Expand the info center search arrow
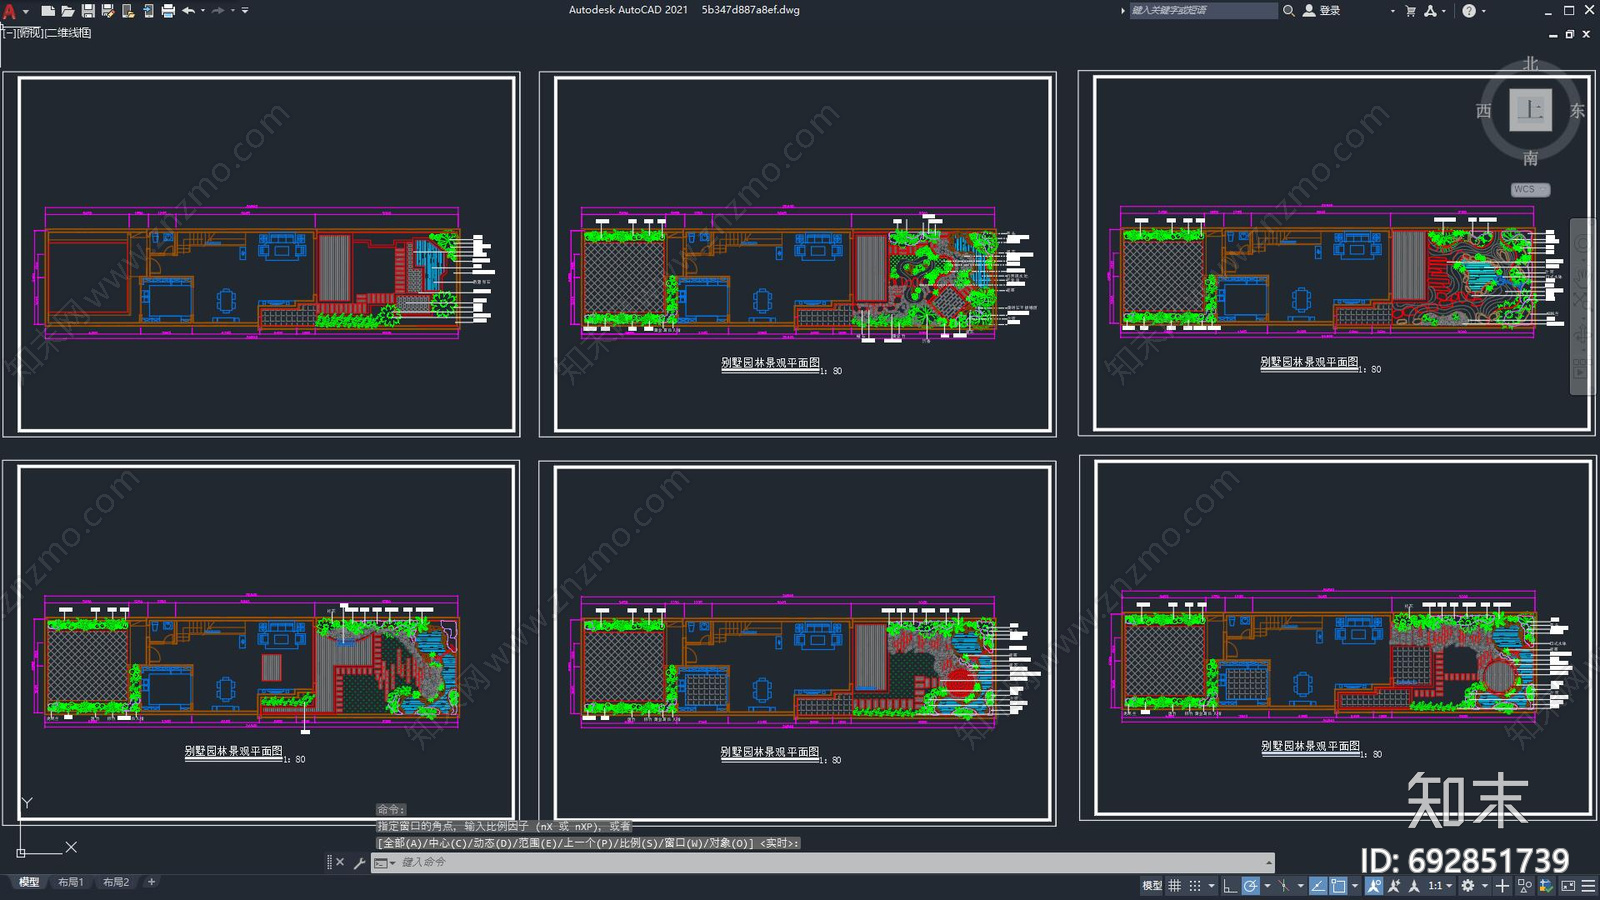This screenshot has height=900, width=1600. coord(1122,11)
